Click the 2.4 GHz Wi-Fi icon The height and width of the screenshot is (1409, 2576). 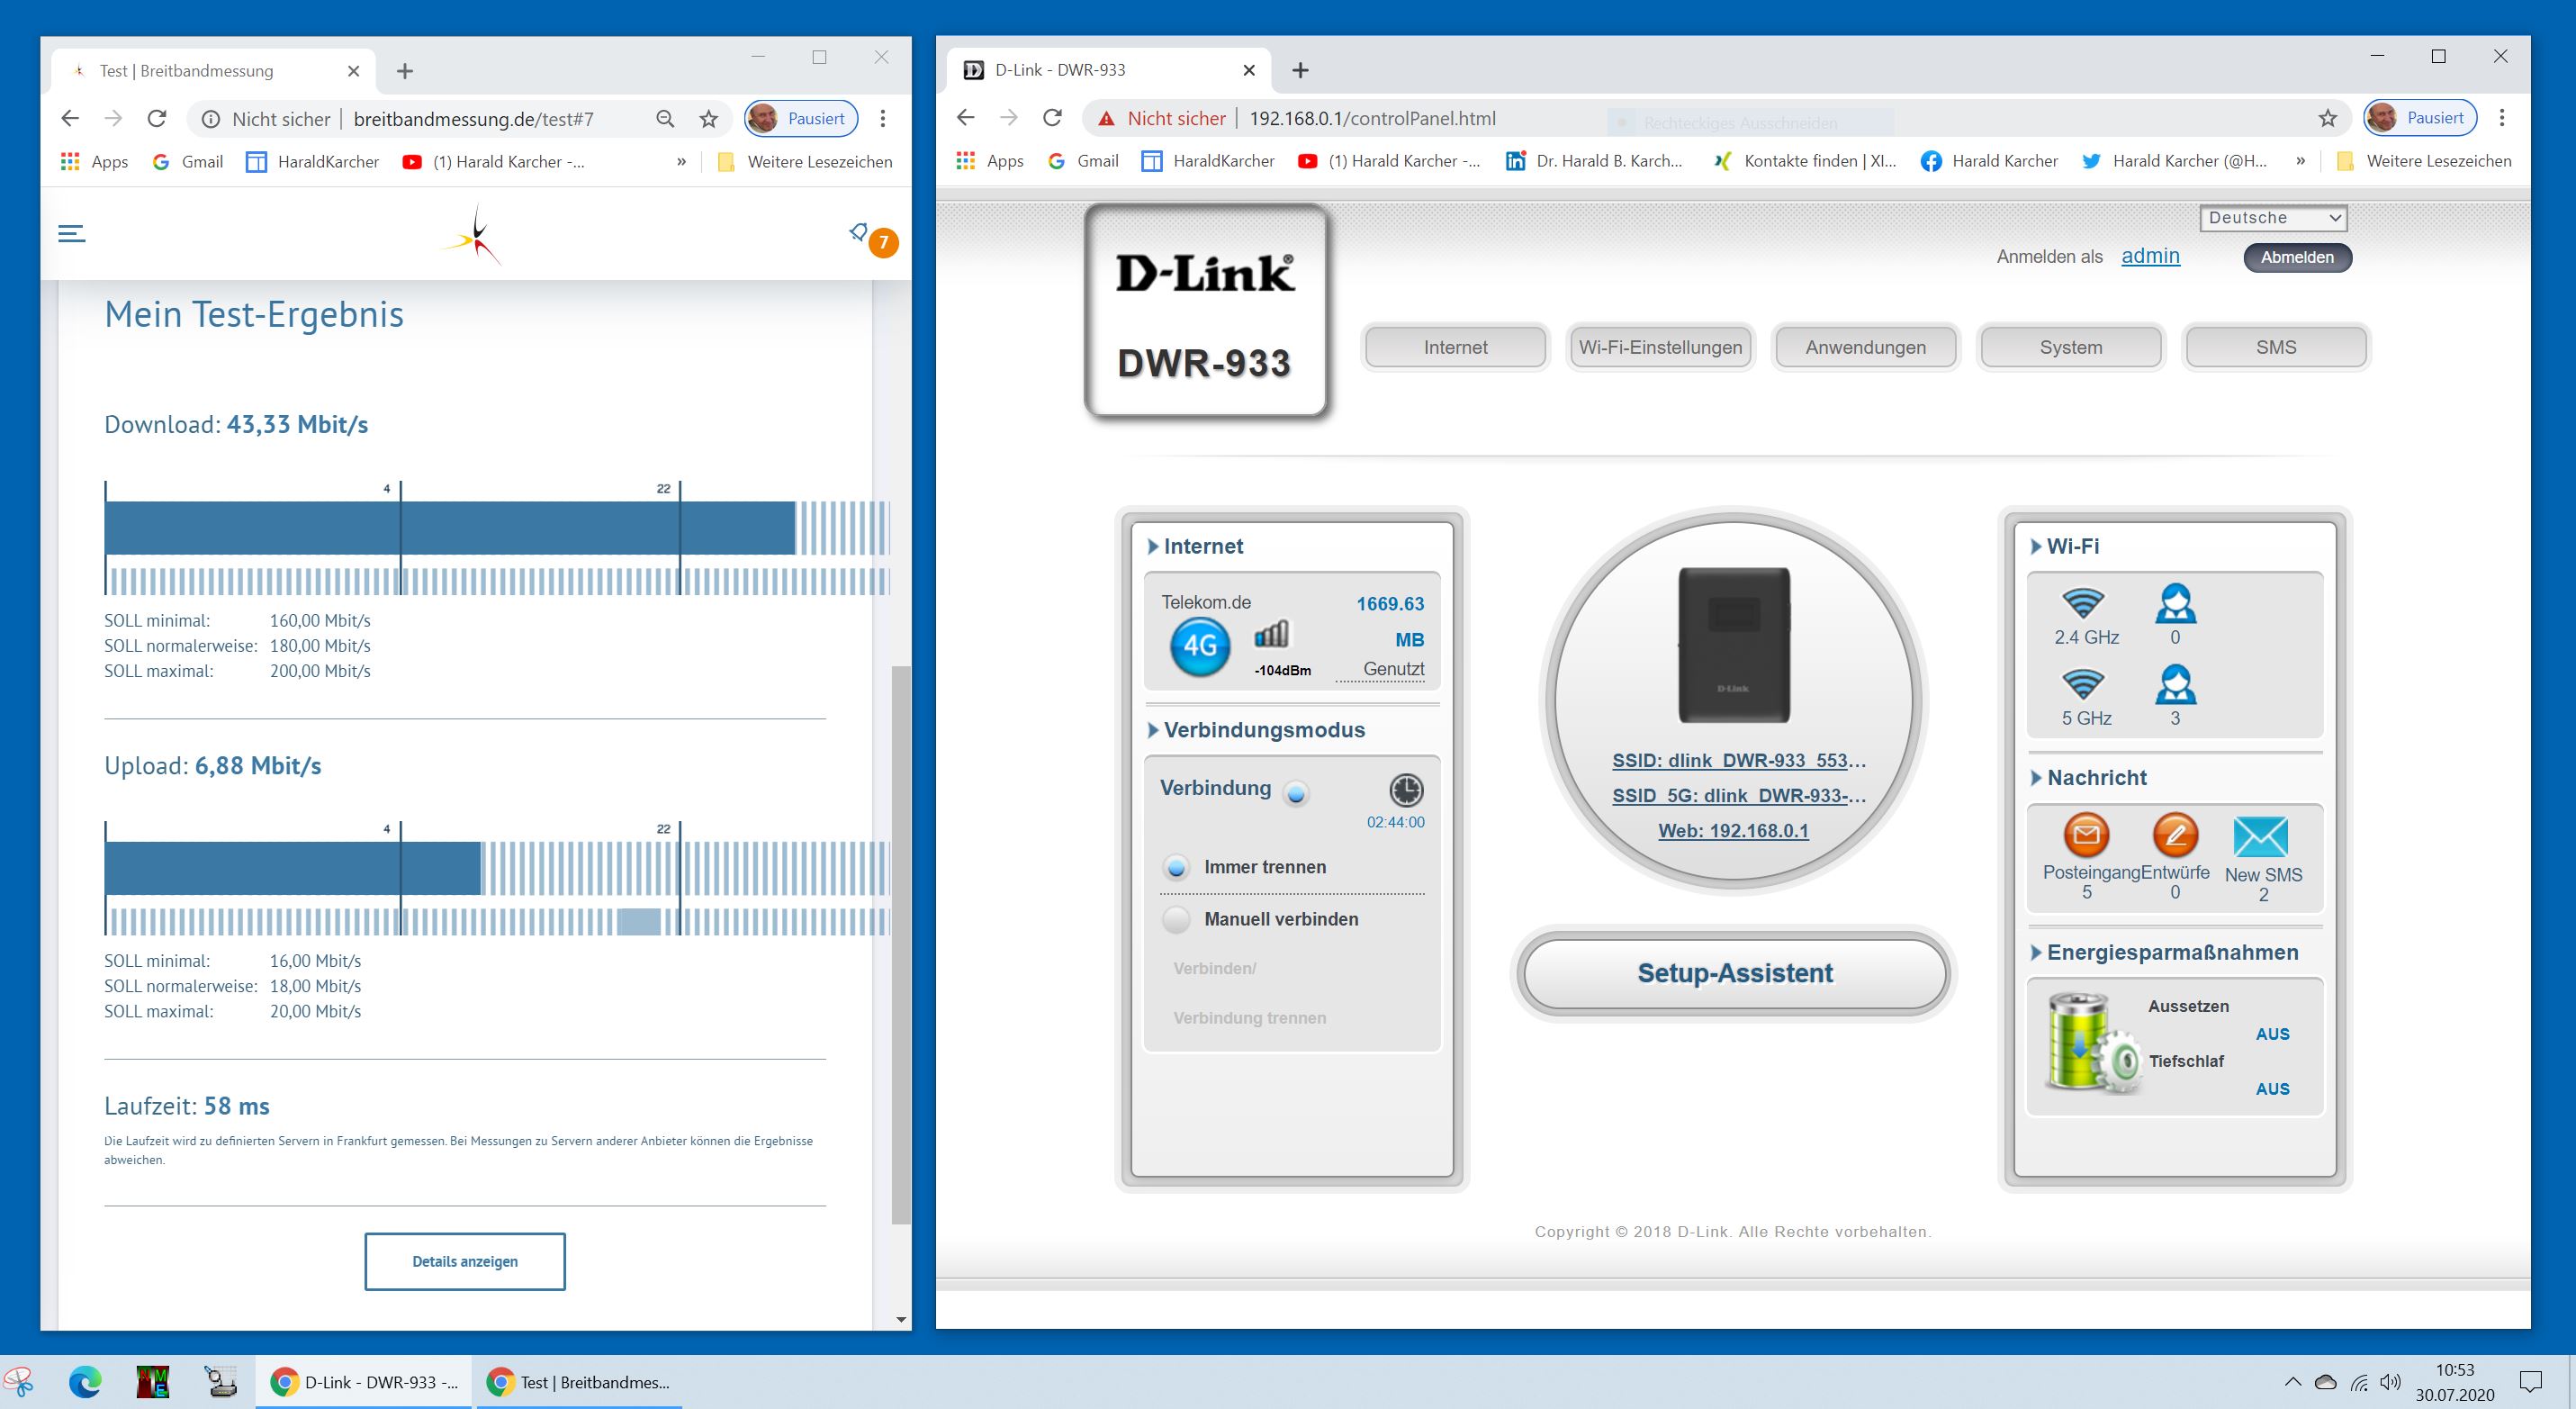(2084, 603)
